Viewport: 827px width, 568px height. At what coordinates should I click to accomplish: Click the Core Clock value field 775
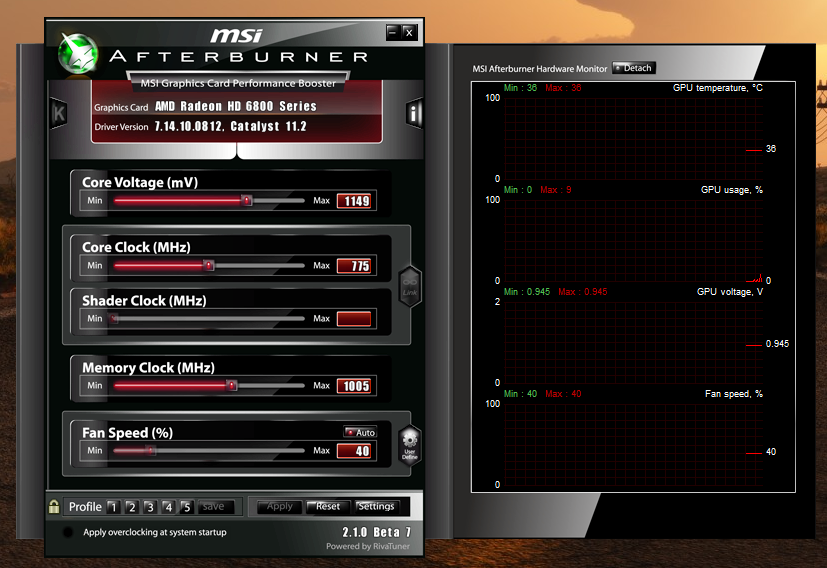click(354, 266)
